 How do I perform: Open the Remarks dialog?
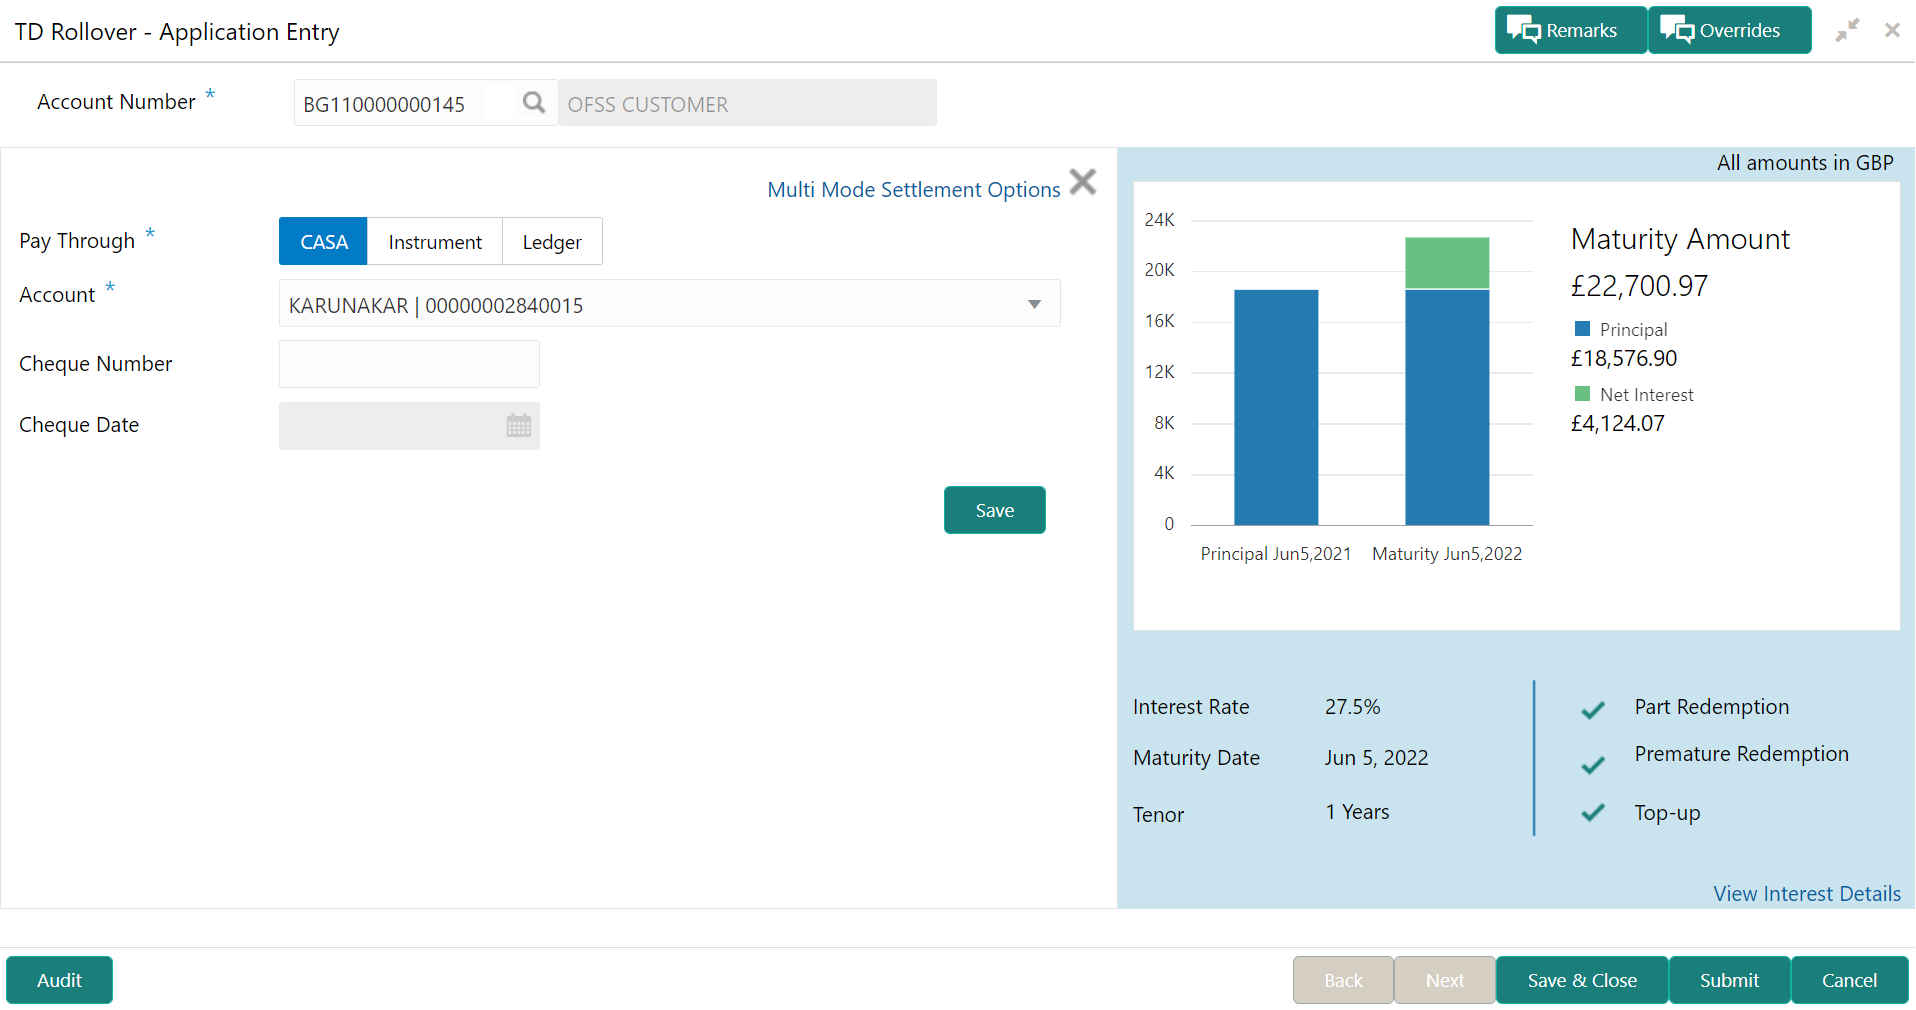click(x=1570, y=30)
